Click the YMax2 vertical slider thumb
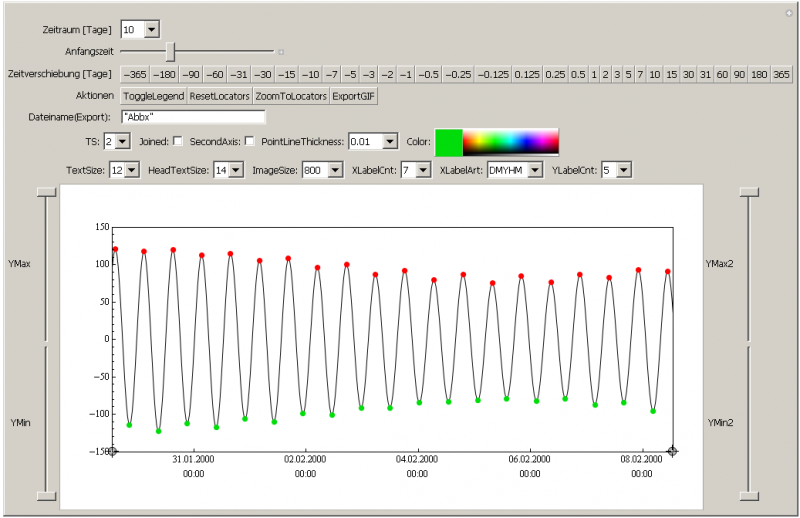This screenshot has width=800, height=518. point(749,192)
